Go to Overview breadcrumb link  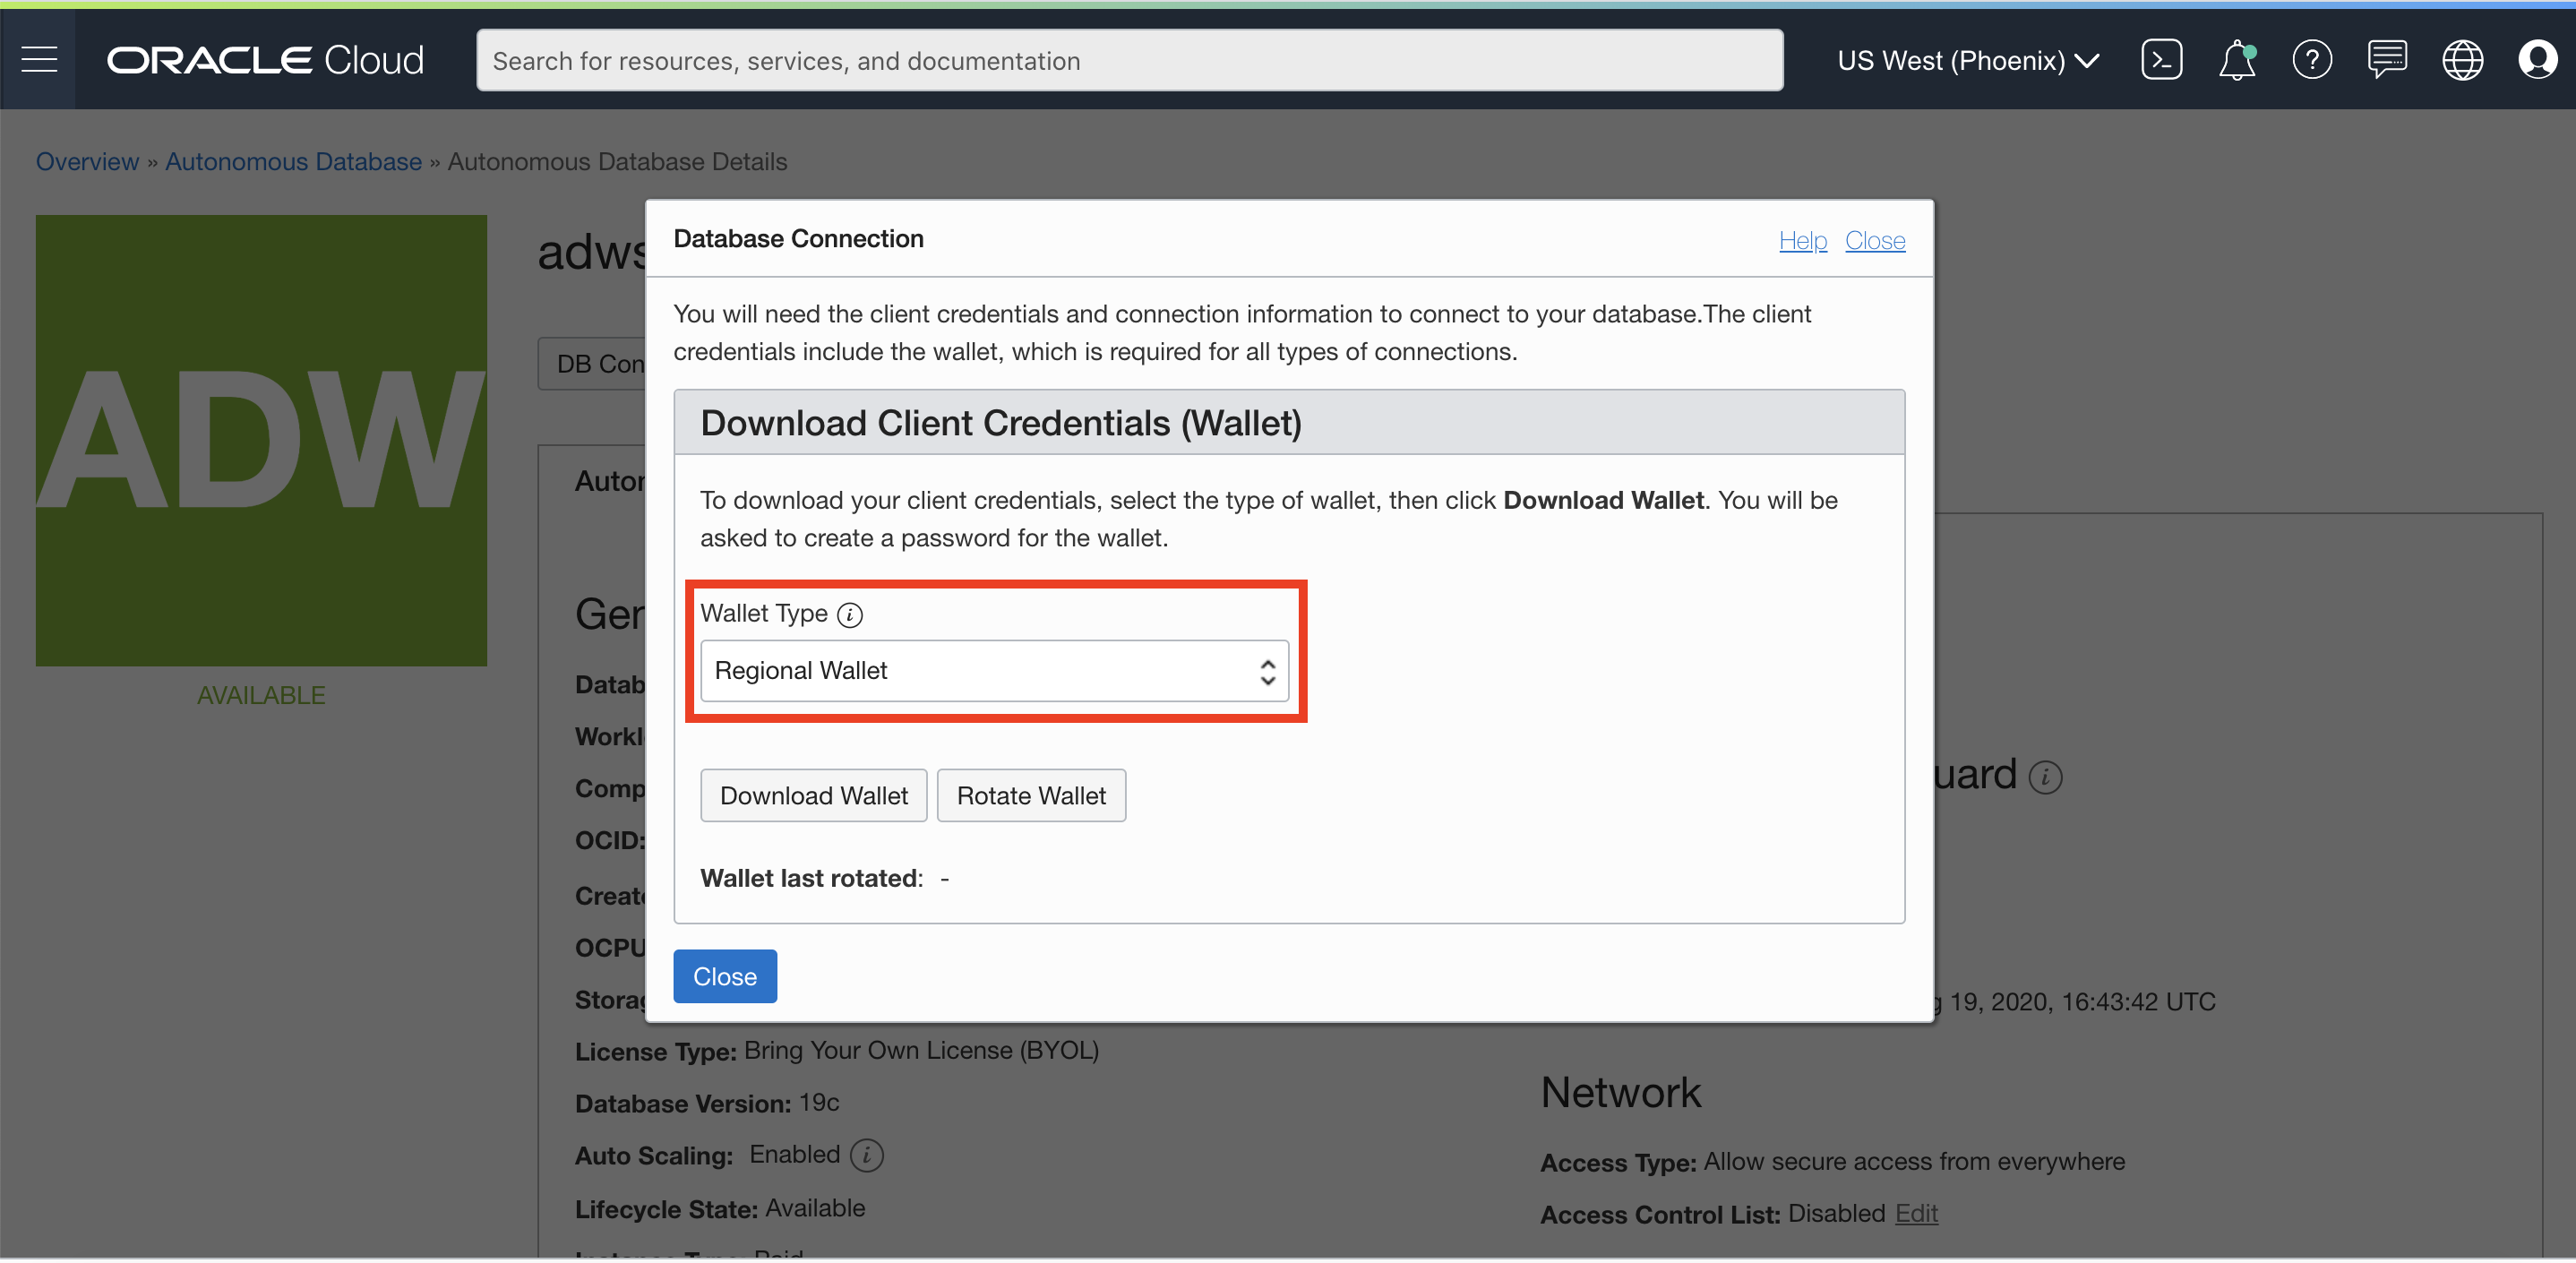pos(87,161)
